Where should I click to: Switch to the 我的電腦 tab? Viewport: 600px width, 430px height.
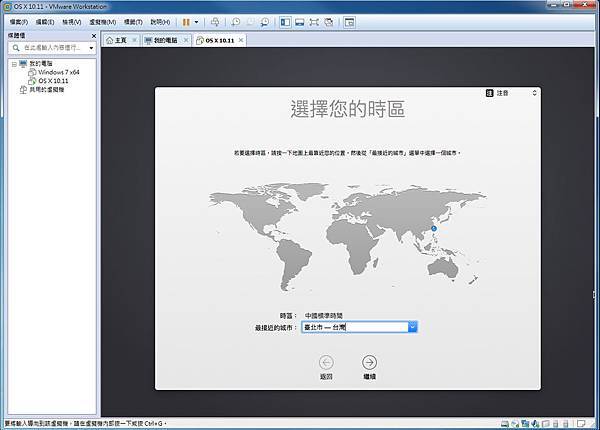[163, 40]
